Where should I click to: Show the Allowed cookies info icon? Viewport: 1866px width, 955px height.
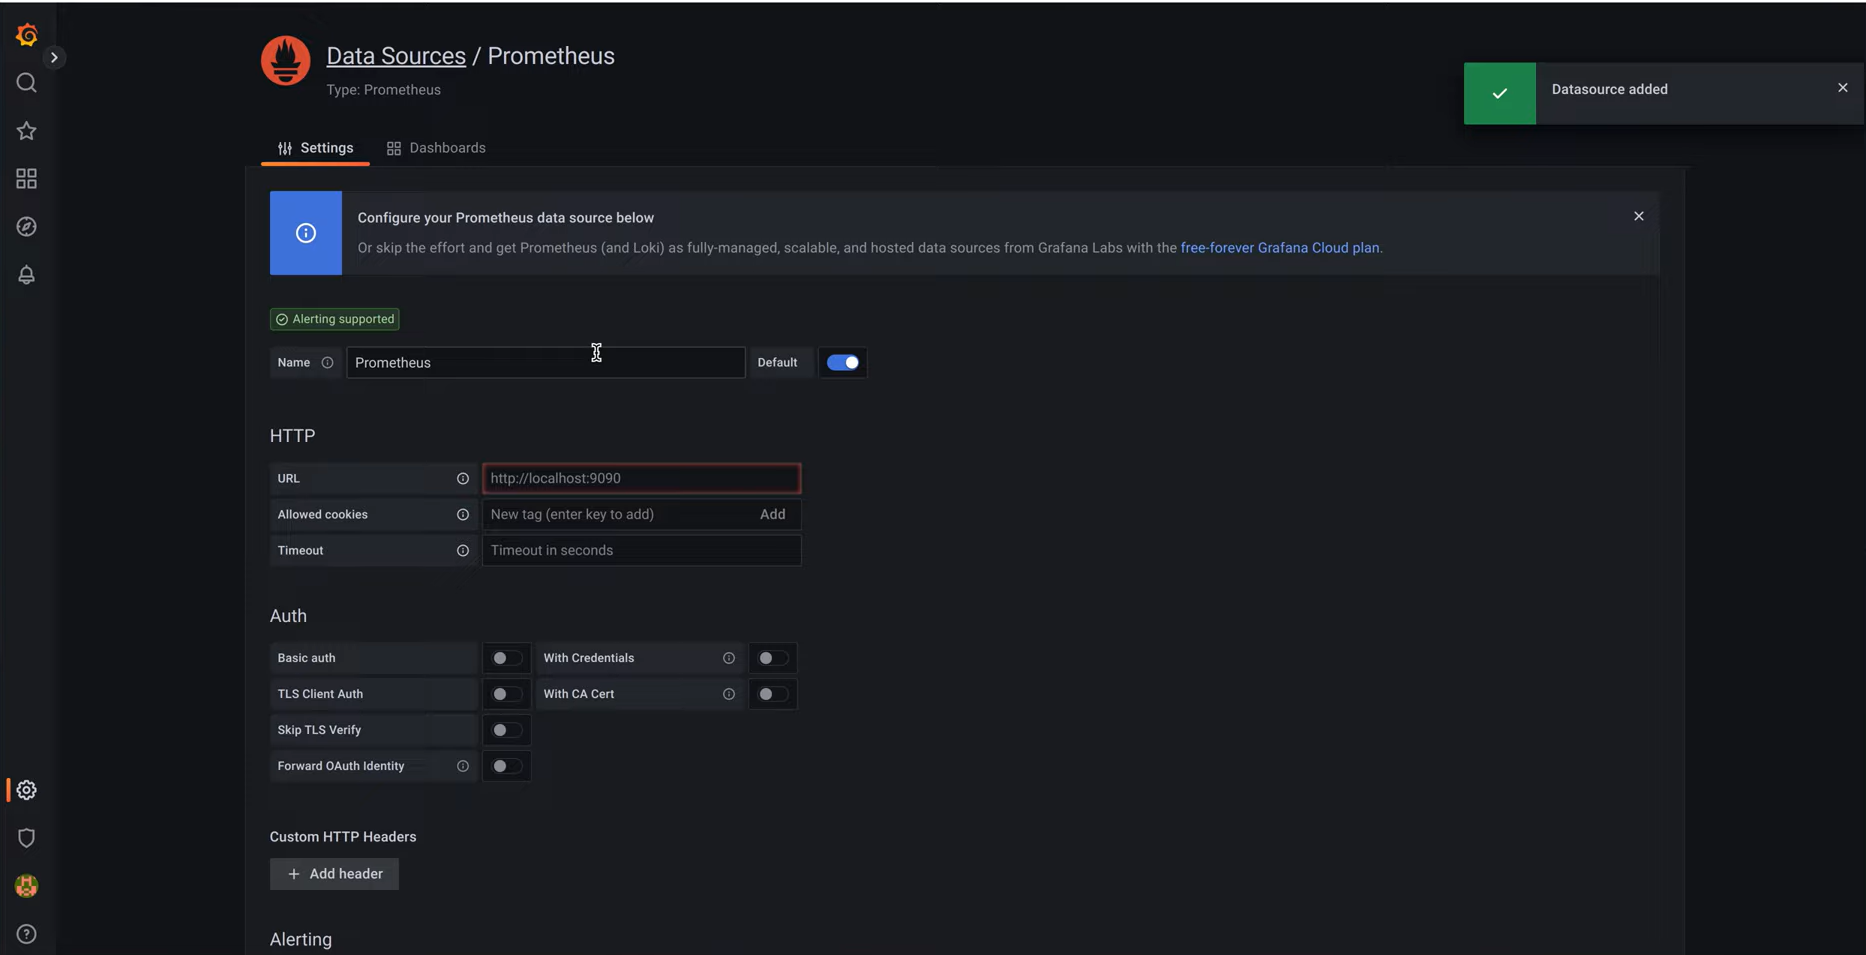(x=462, y=515)
